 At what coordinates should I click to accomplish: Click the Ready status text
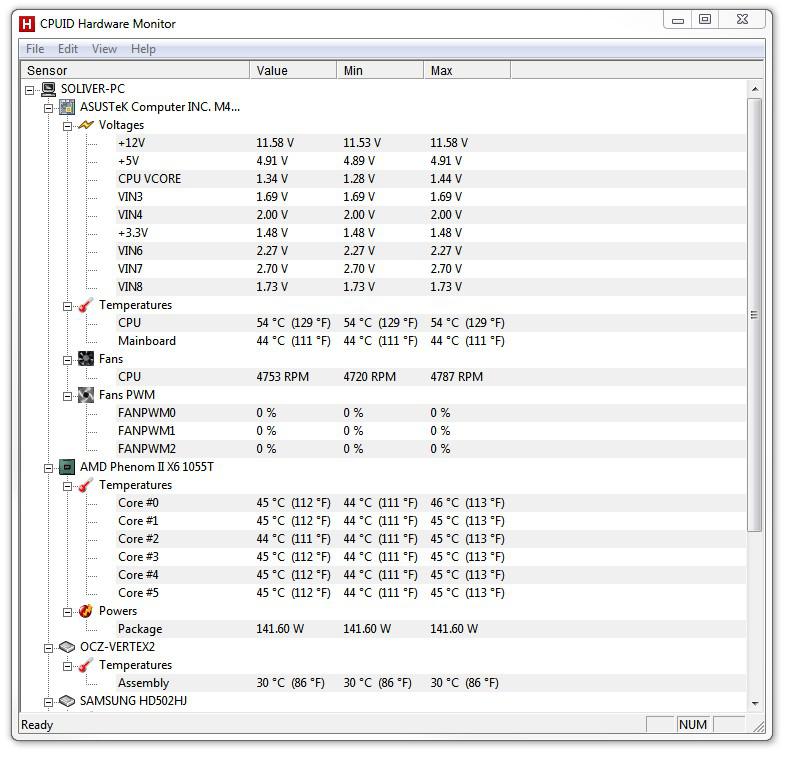37,725
